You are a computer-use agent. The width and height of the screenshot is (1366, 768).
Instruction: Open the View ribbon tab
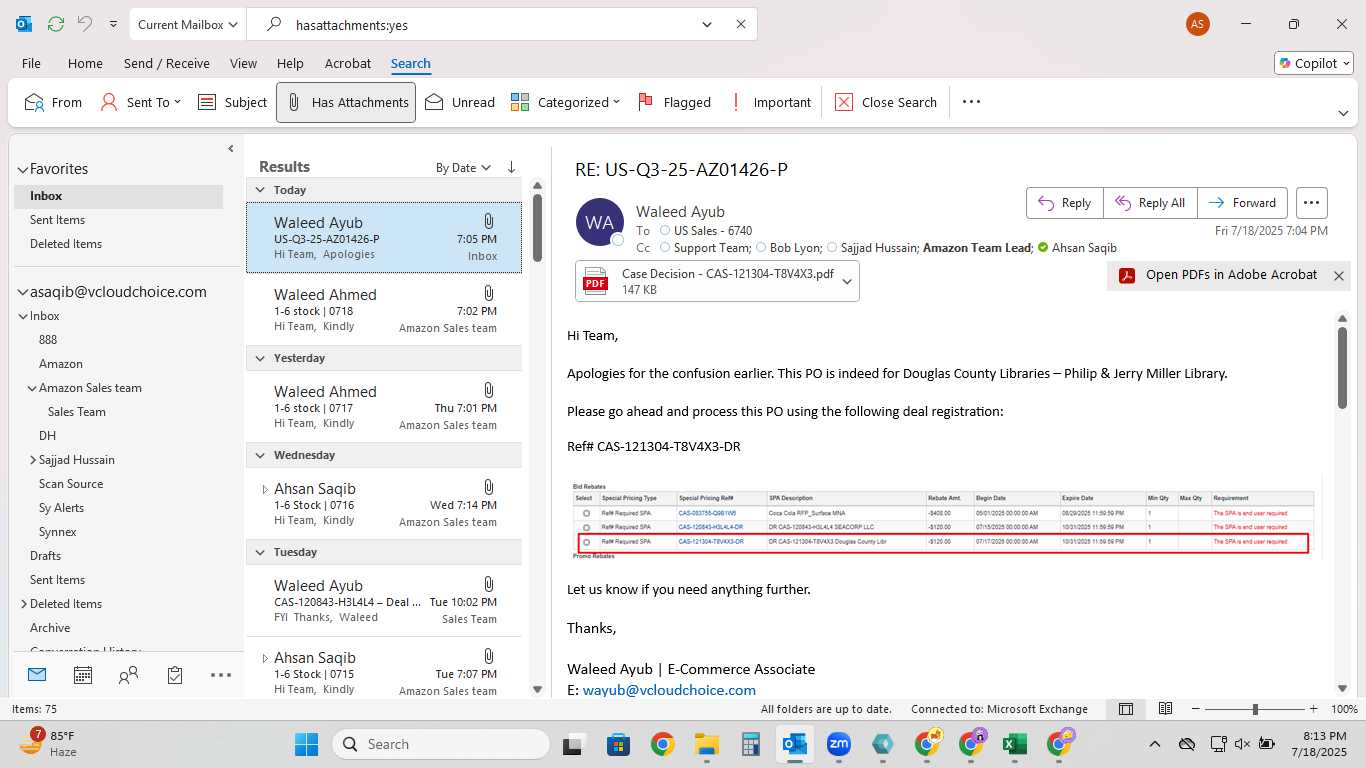(243, 63)
